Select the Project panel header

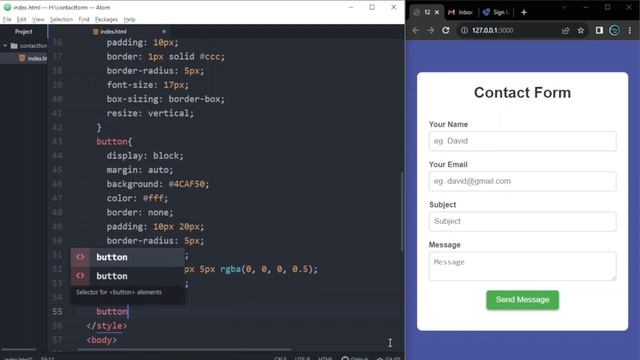click(24, 31)
